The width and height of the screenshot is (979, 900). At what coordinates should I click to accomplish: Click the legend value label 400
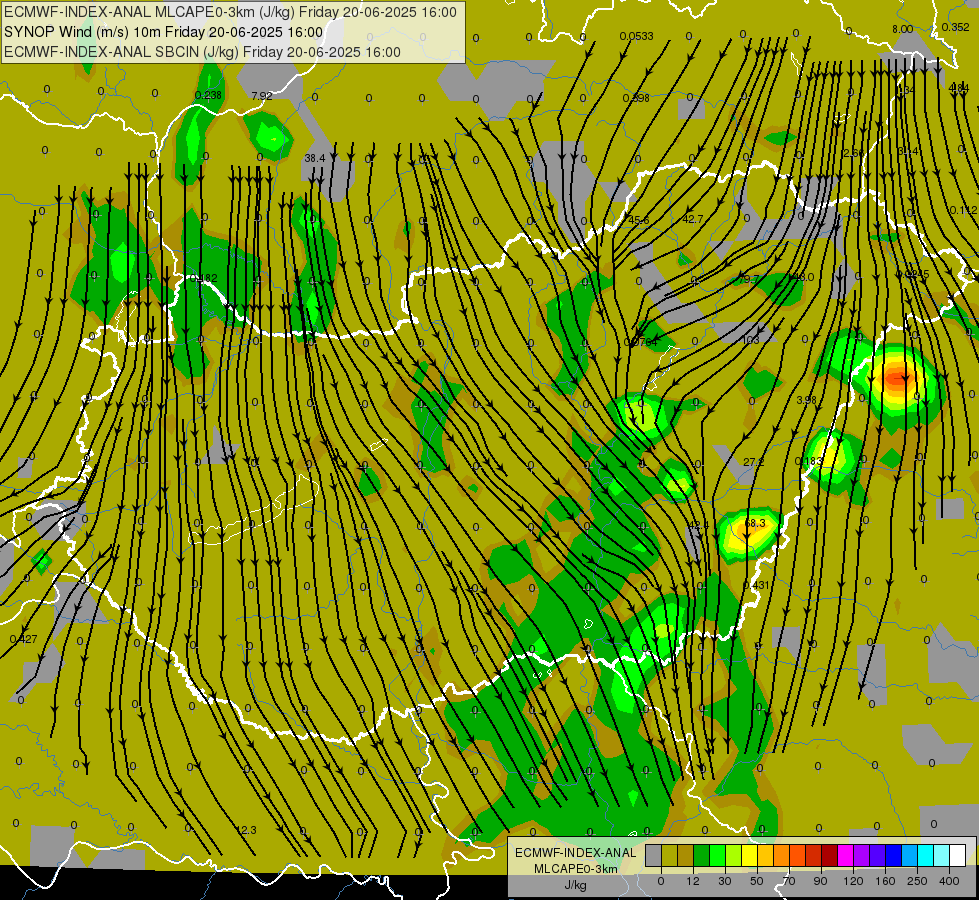click(949, 881)
